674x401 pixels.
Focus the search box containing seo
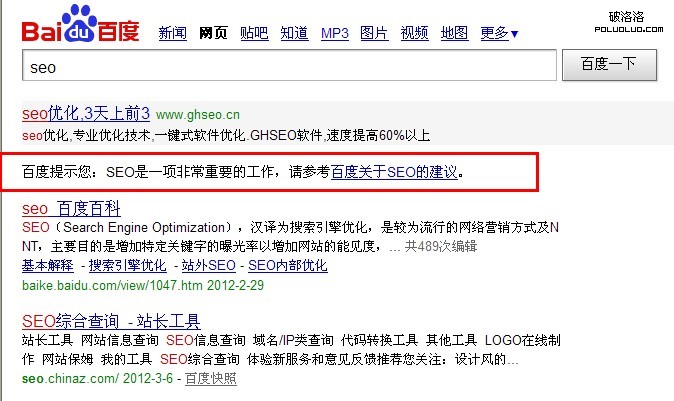[x=289, y=65]
